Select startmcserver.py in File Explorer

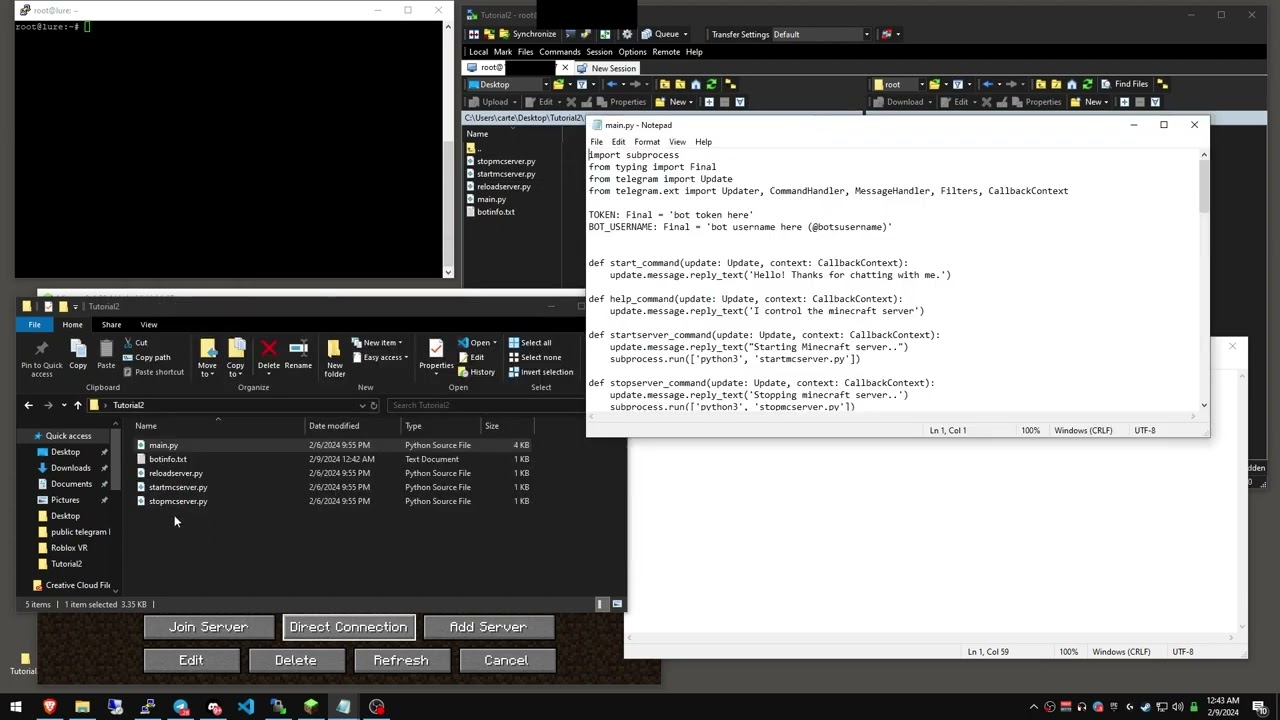[x=178, y=487]
